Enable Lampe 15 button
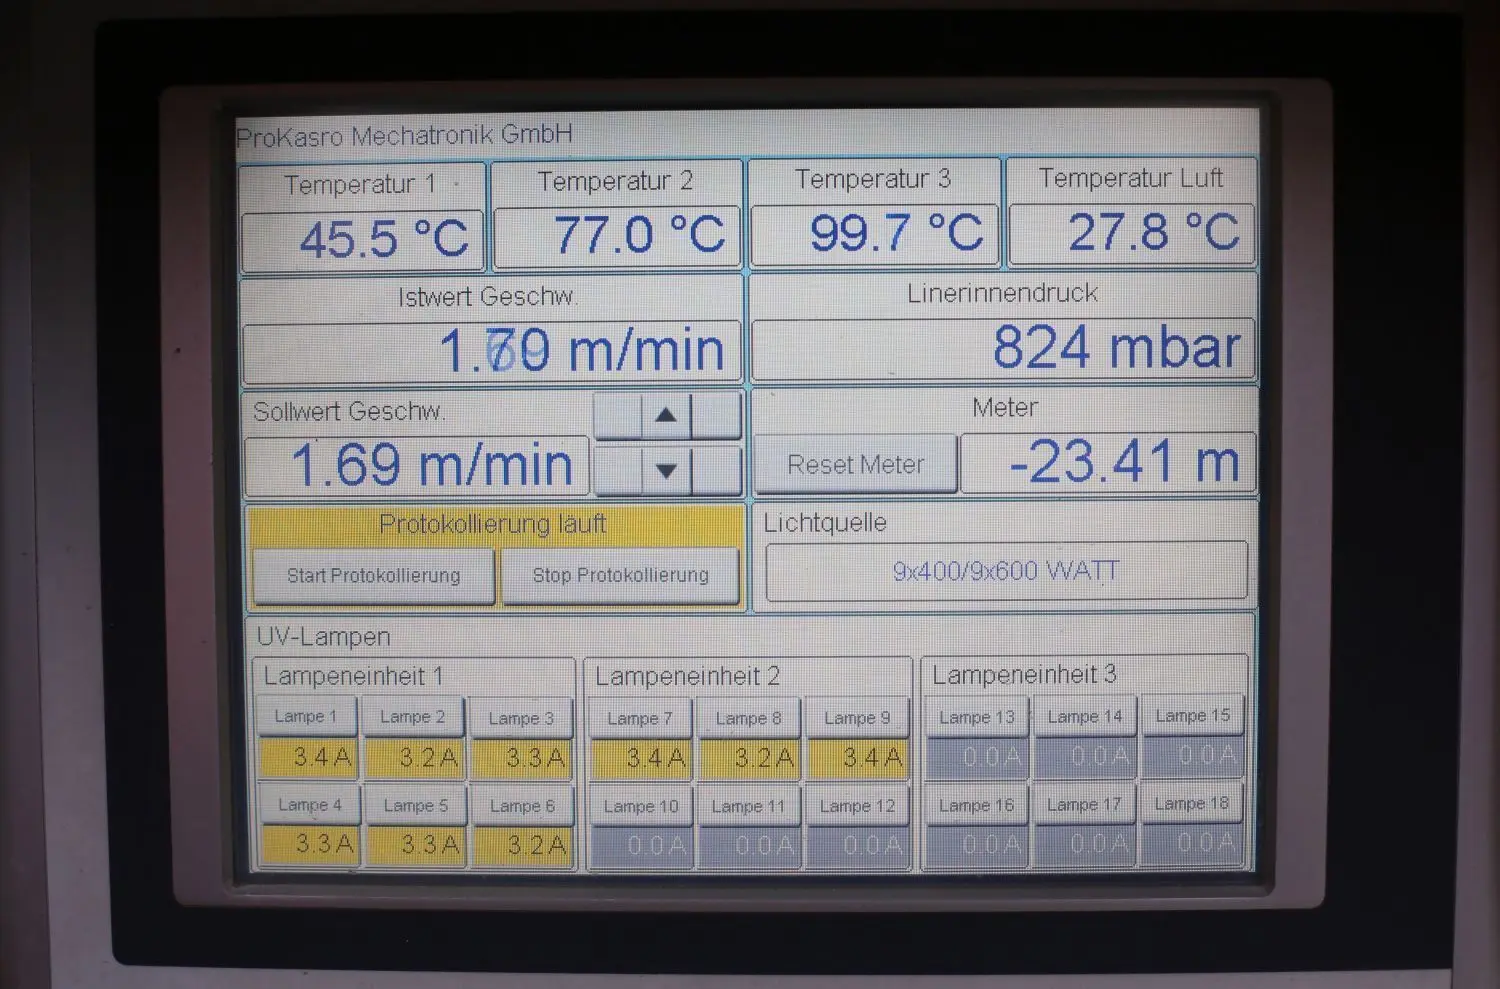 point(1192,716)
